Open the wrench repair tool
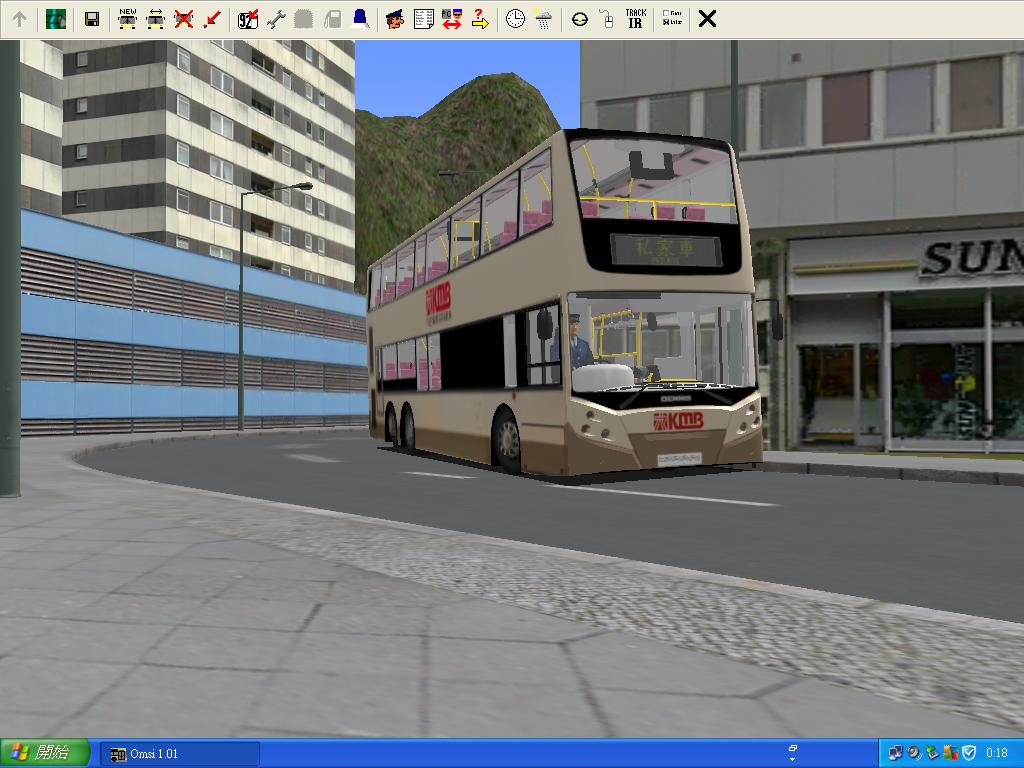The width and height of the screenshot is (1024, 768). click(276, 19)
